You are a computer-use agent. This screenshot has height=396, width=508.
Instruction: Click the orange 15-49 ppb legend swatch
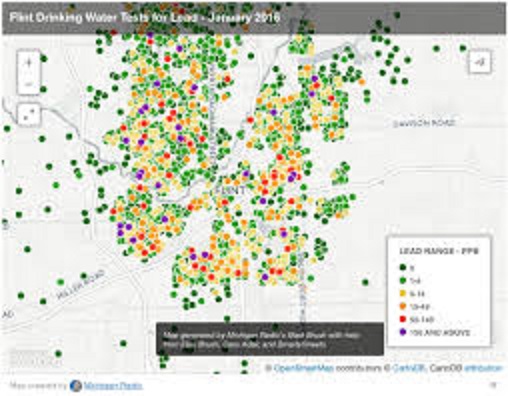point(403,306)
